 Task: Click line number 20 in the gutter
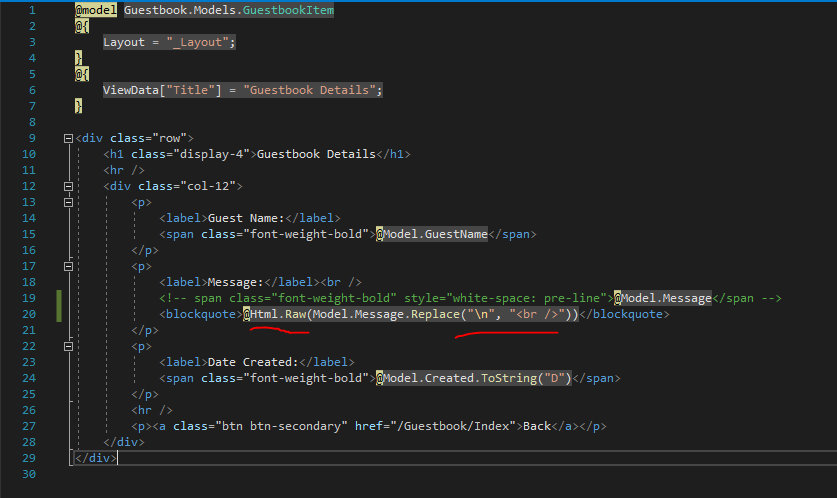[x=29, y=314]
